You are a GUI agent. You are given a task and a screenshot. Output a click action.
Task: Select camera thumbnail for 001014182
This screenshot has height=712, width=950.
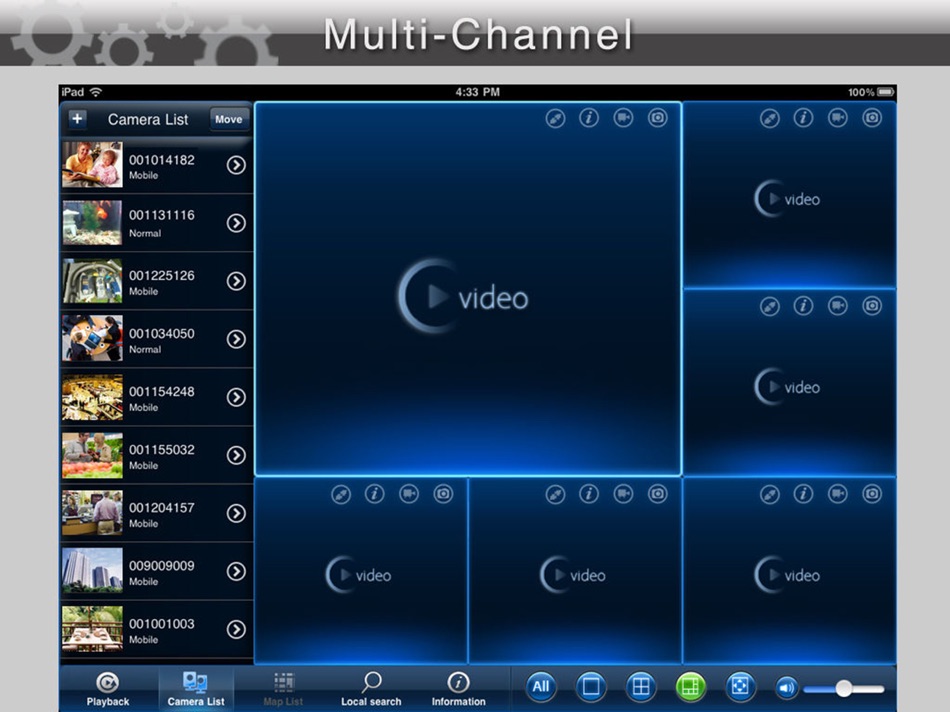tap(92, 164)
